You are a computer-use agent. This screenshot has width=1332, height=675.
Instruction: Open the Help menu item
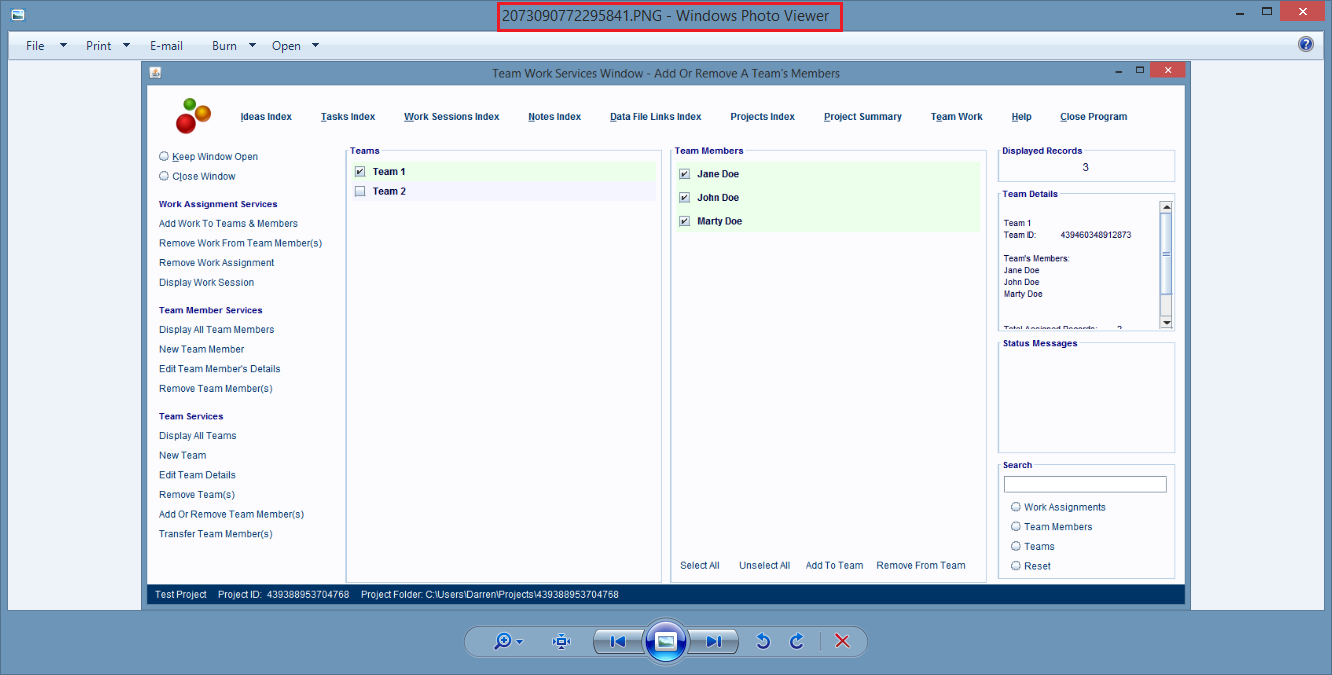[x=1022, y=117]
